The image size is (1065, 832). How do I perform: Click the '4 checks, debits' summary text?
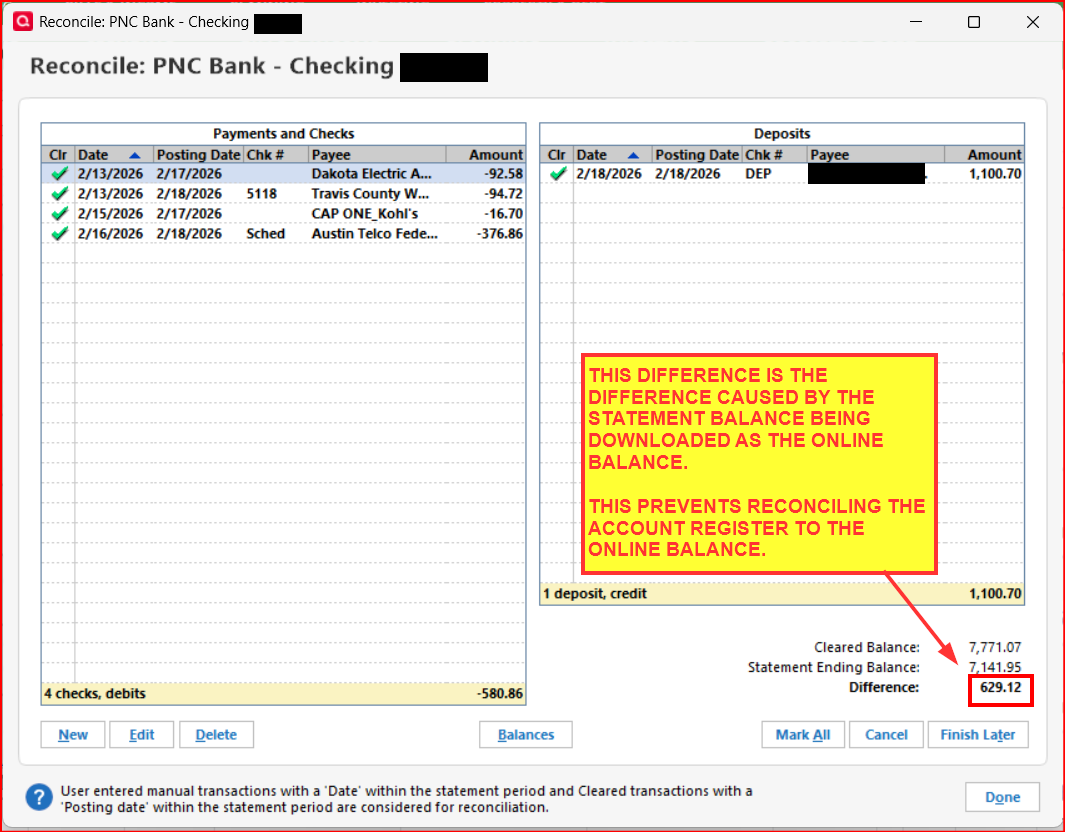click(95, 693)
